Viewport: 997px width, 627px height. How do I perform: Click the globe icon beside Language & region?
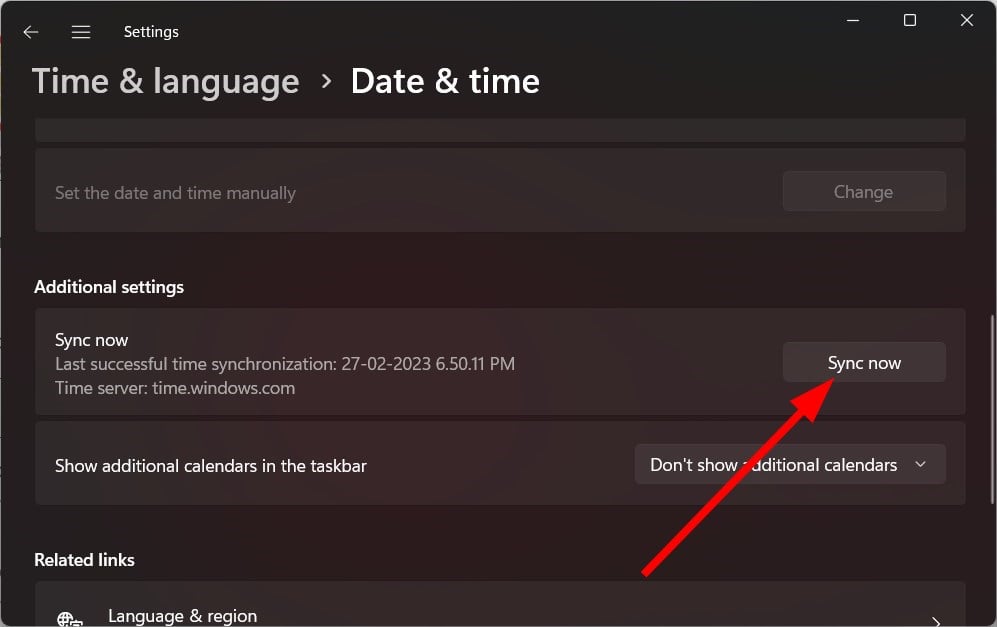coord(69,618)
